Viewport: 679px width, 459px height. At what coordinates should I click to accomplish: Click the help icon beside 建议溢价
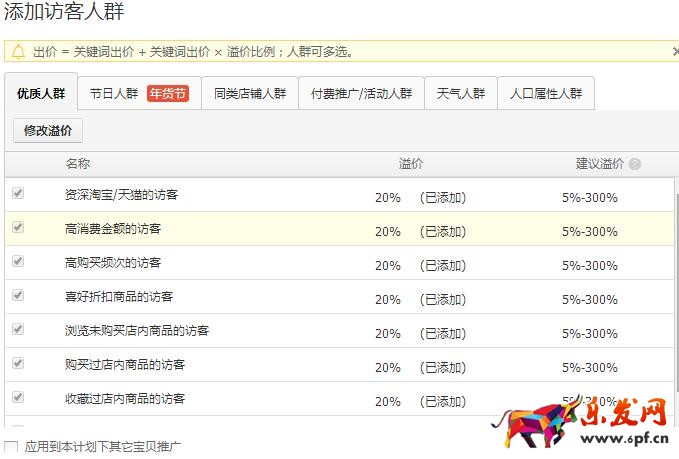[635, 164]
